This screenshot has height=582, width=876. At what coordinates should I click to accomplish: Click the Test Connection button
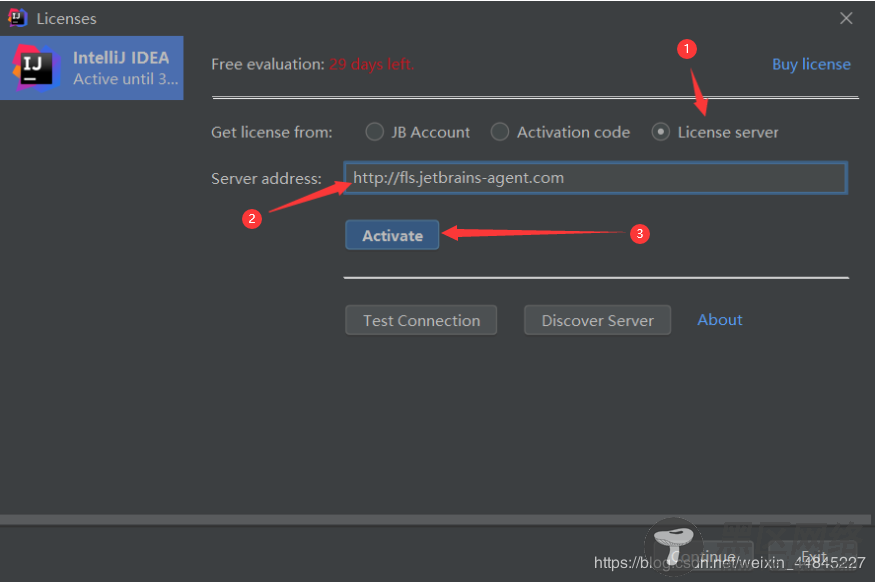click(x=421, y=320)
